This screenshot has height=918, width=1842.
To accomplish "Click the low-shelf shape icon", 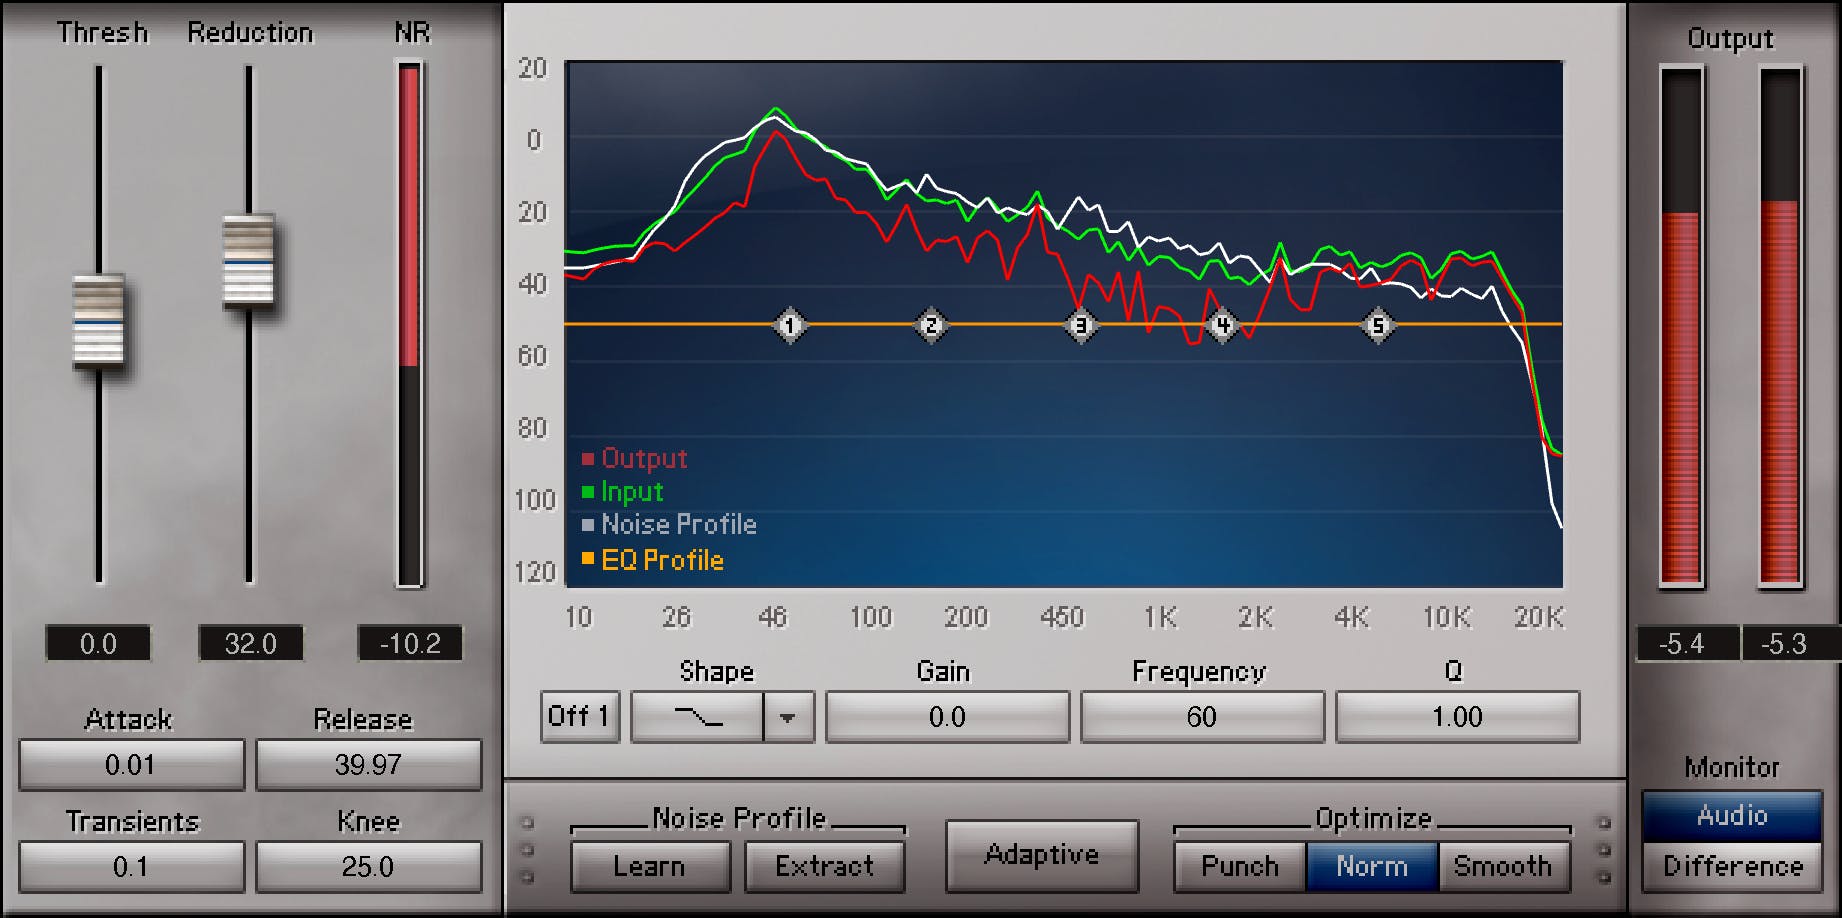I will click(697, 717).
